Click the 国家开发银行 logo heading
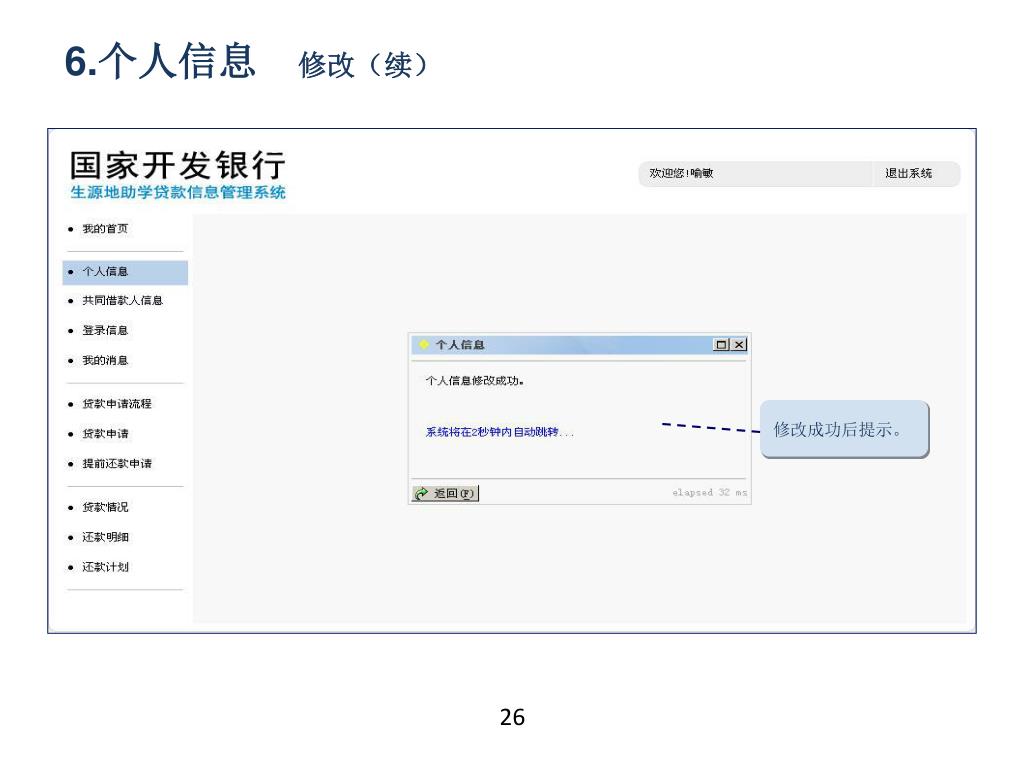Image resolution: width=1024 pixels, height=768 pixels. (x=178, y=165)
